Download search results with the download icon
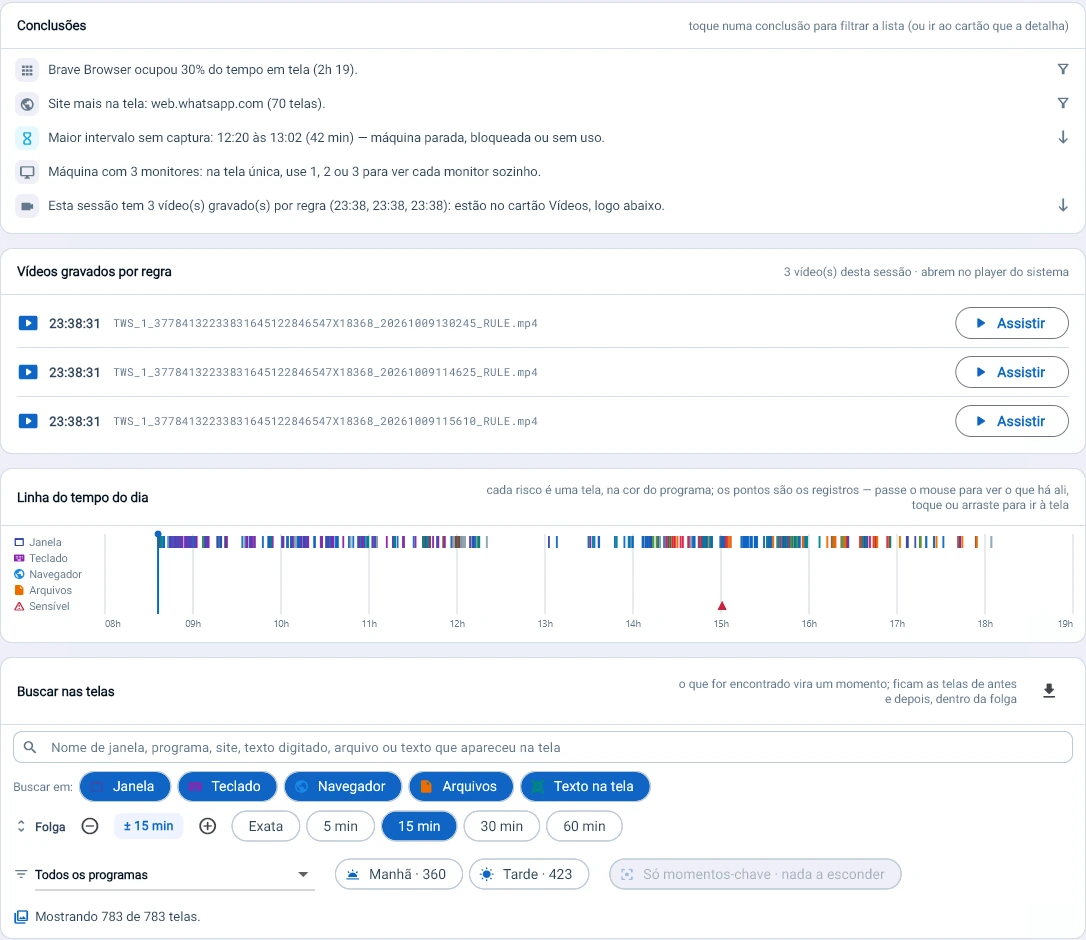This screenshot has height=940, width=1086. point(1049,691)
